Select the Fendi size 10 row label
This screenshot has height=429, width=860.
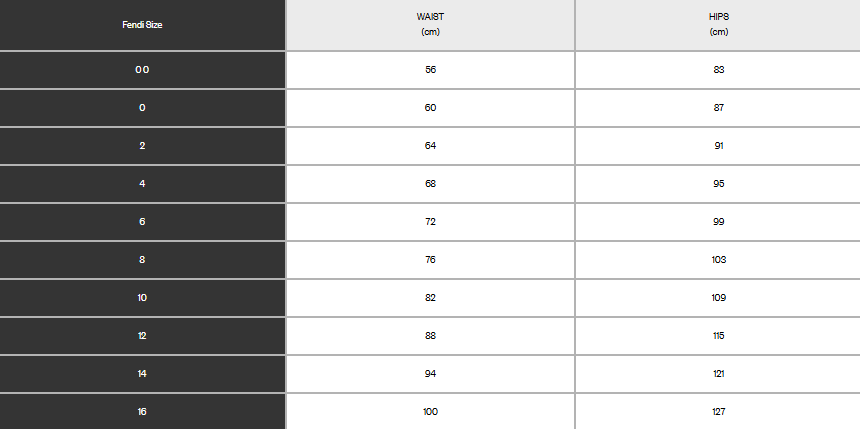pyautogui.click(x=142, y=298)
